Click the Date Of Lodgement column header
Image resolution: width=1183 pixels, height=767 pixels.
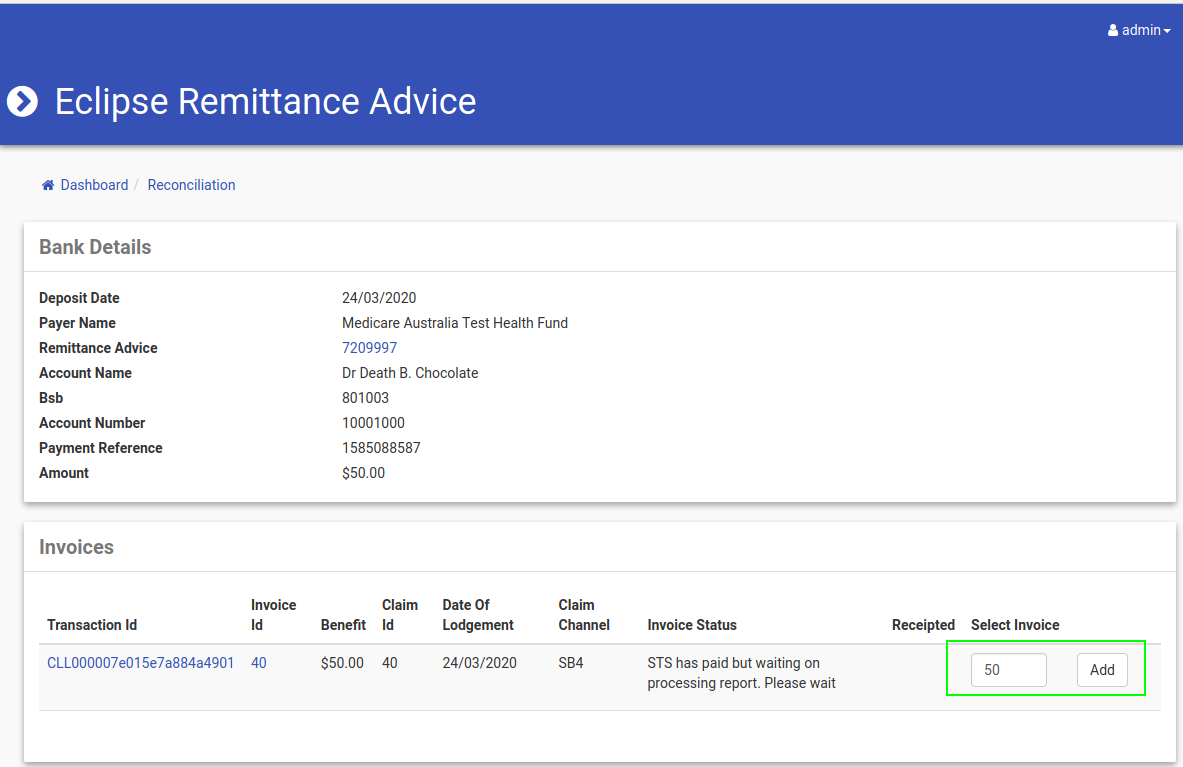[478, 615]
